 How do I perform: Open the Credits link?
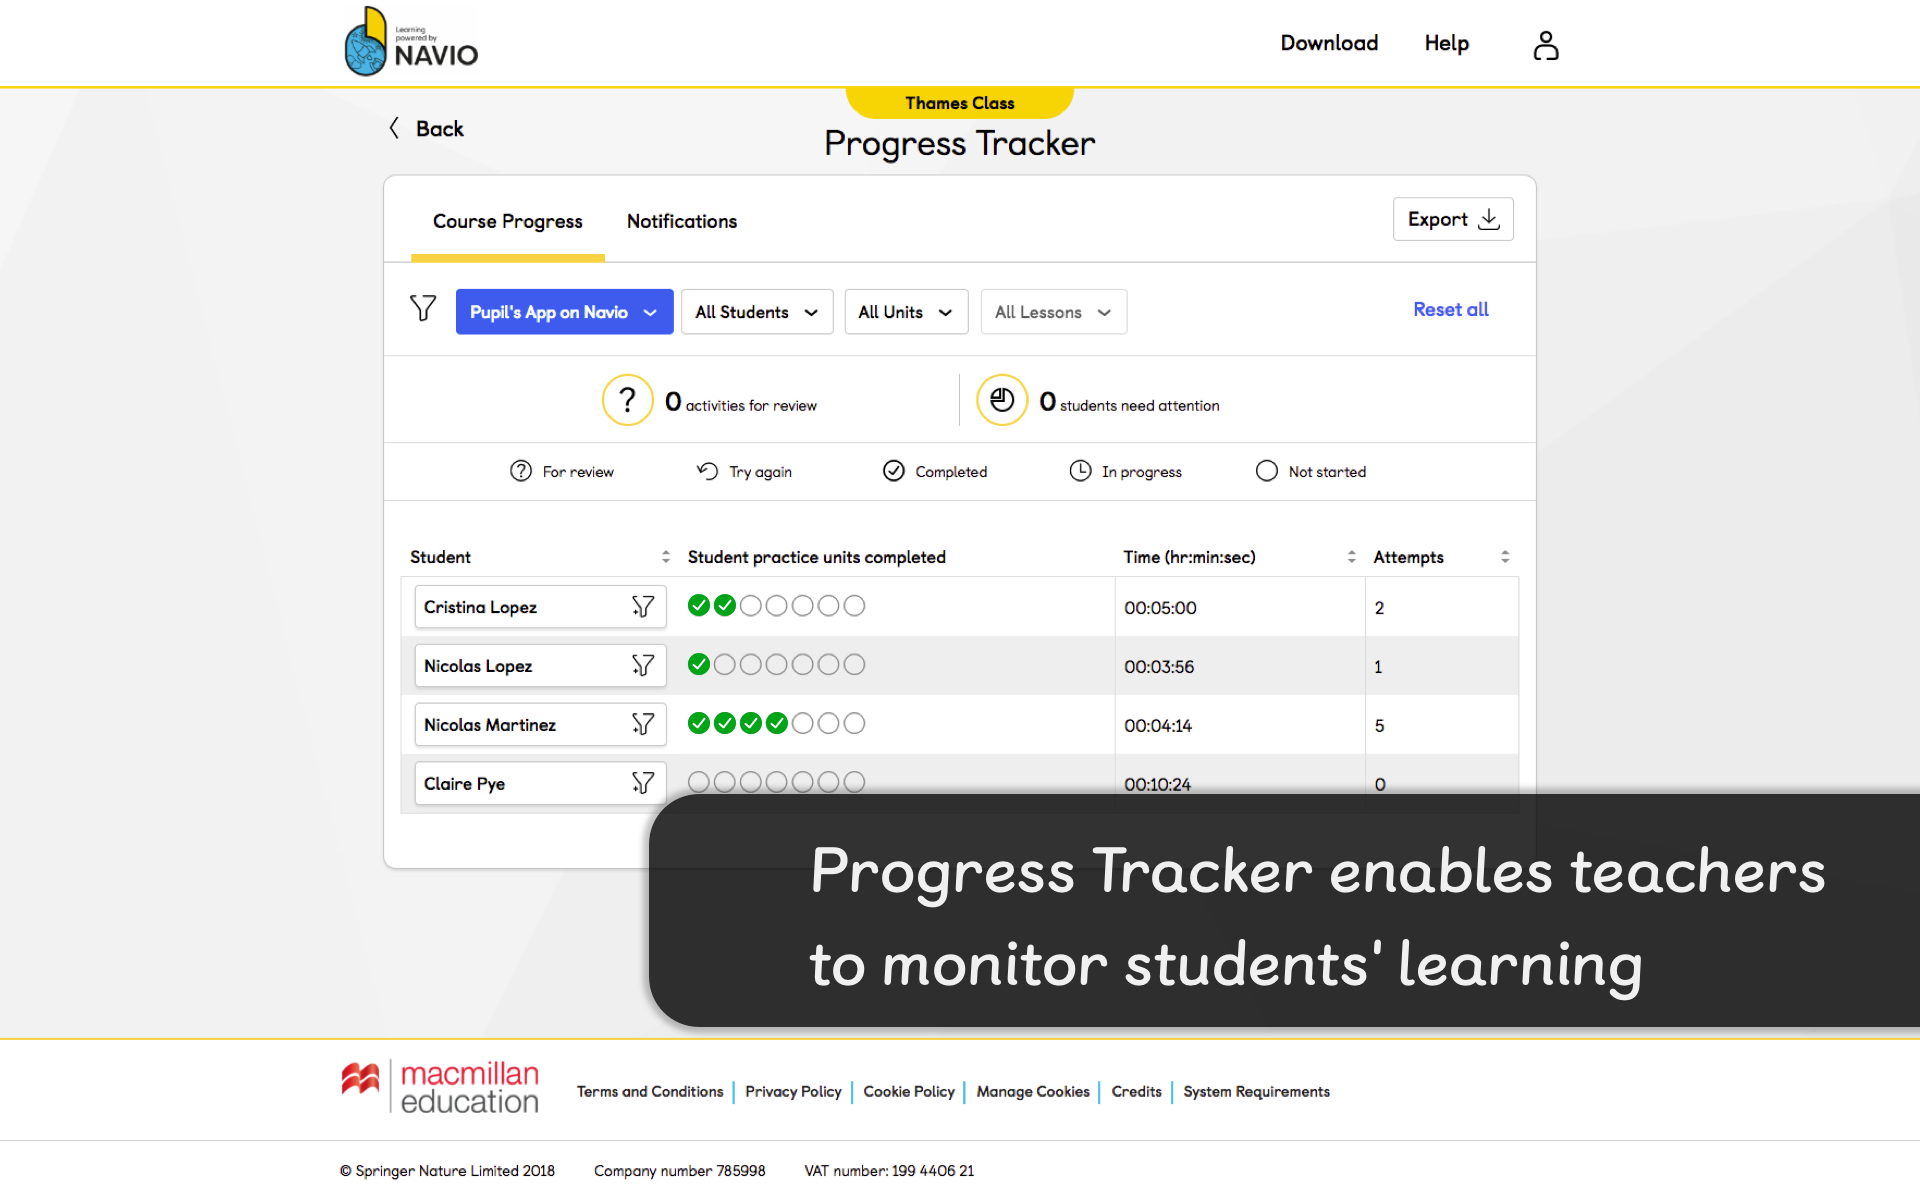[1137, 1092]
